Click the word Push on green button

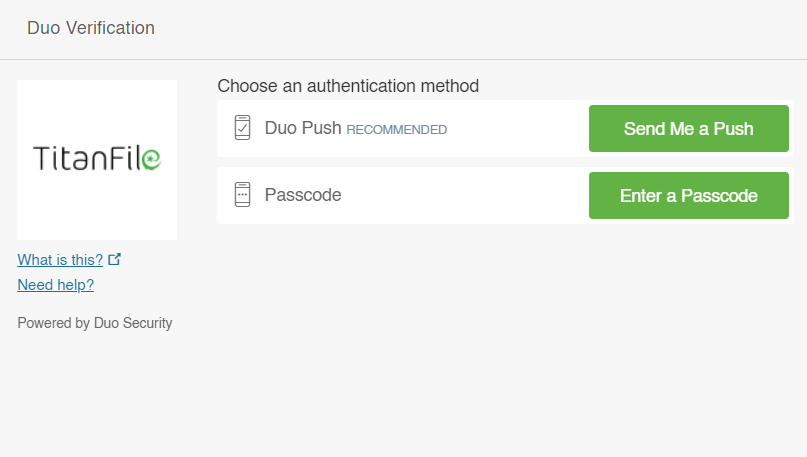tap(733, 129)
